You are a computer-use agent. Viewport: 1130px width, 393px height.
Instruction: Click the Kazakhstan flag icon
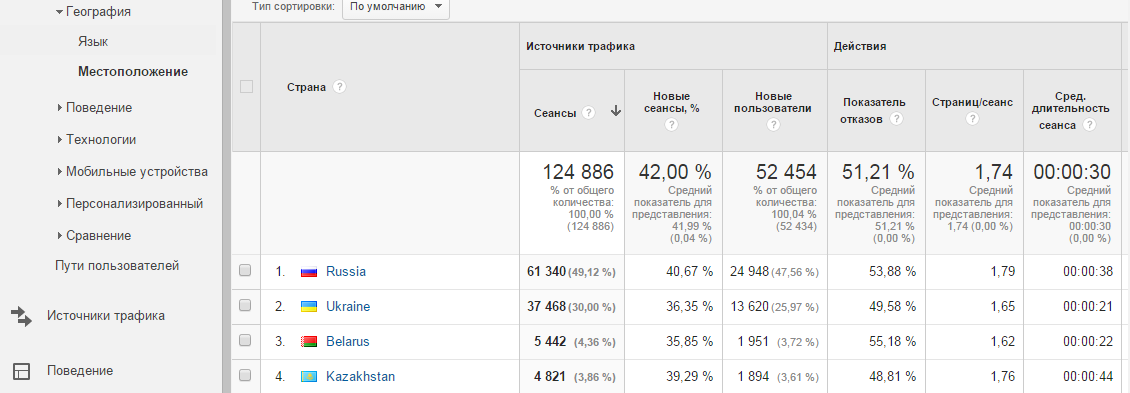point(308,376)
